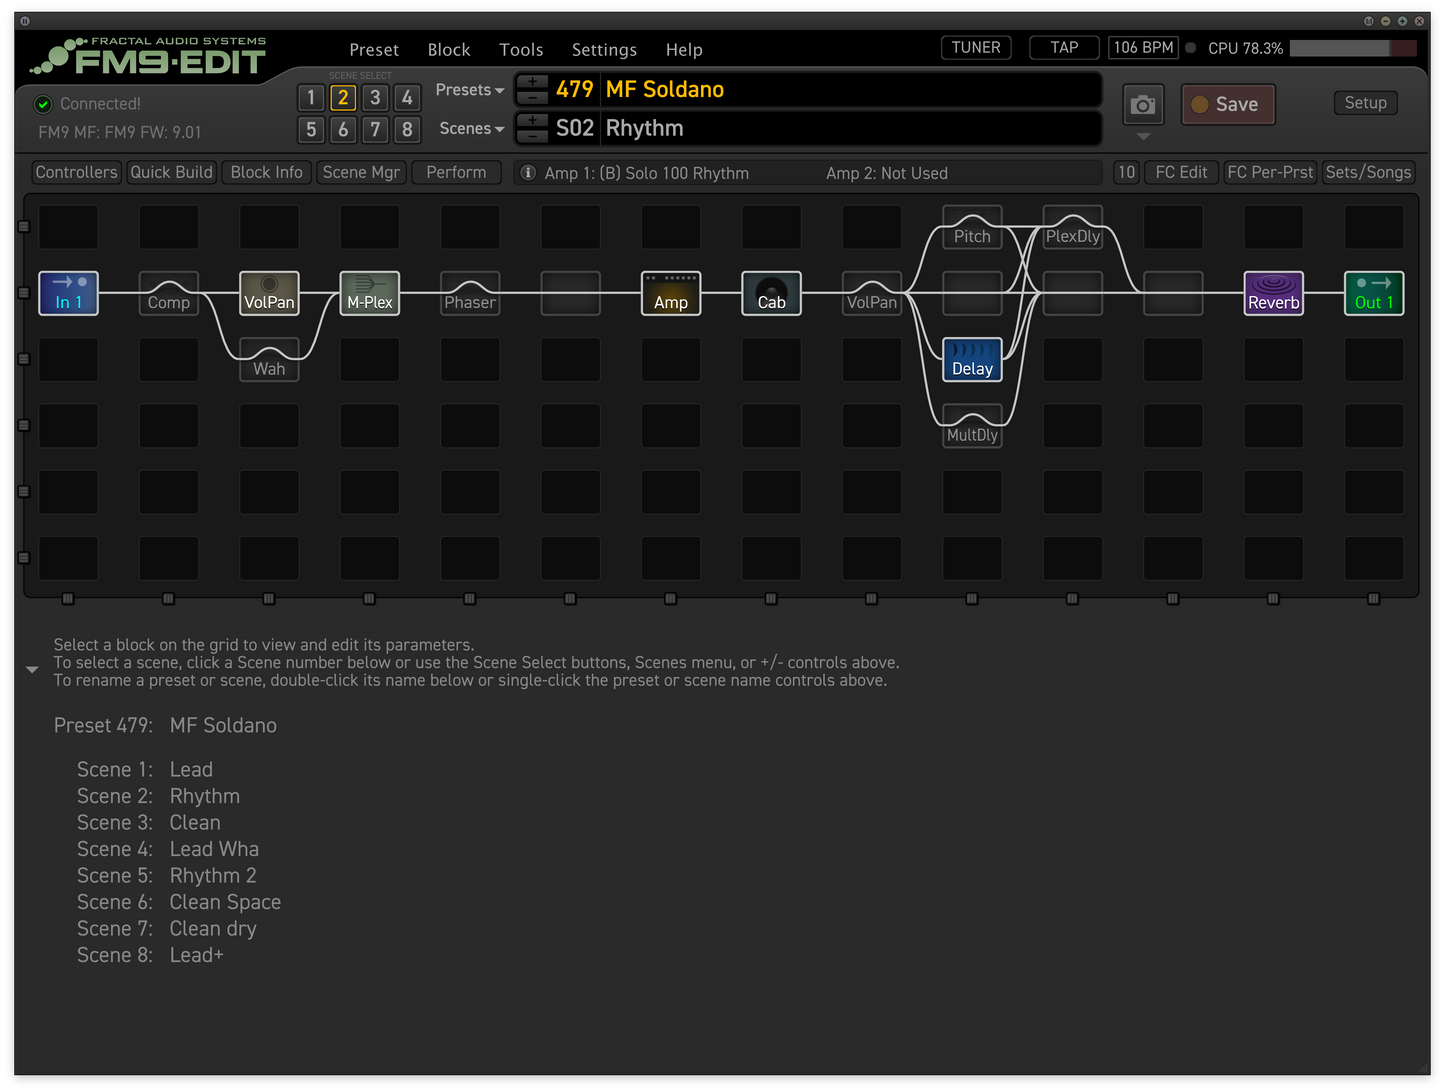Open the Tools menu
The image size is (1445, 1092).
(x=521, y=49)
